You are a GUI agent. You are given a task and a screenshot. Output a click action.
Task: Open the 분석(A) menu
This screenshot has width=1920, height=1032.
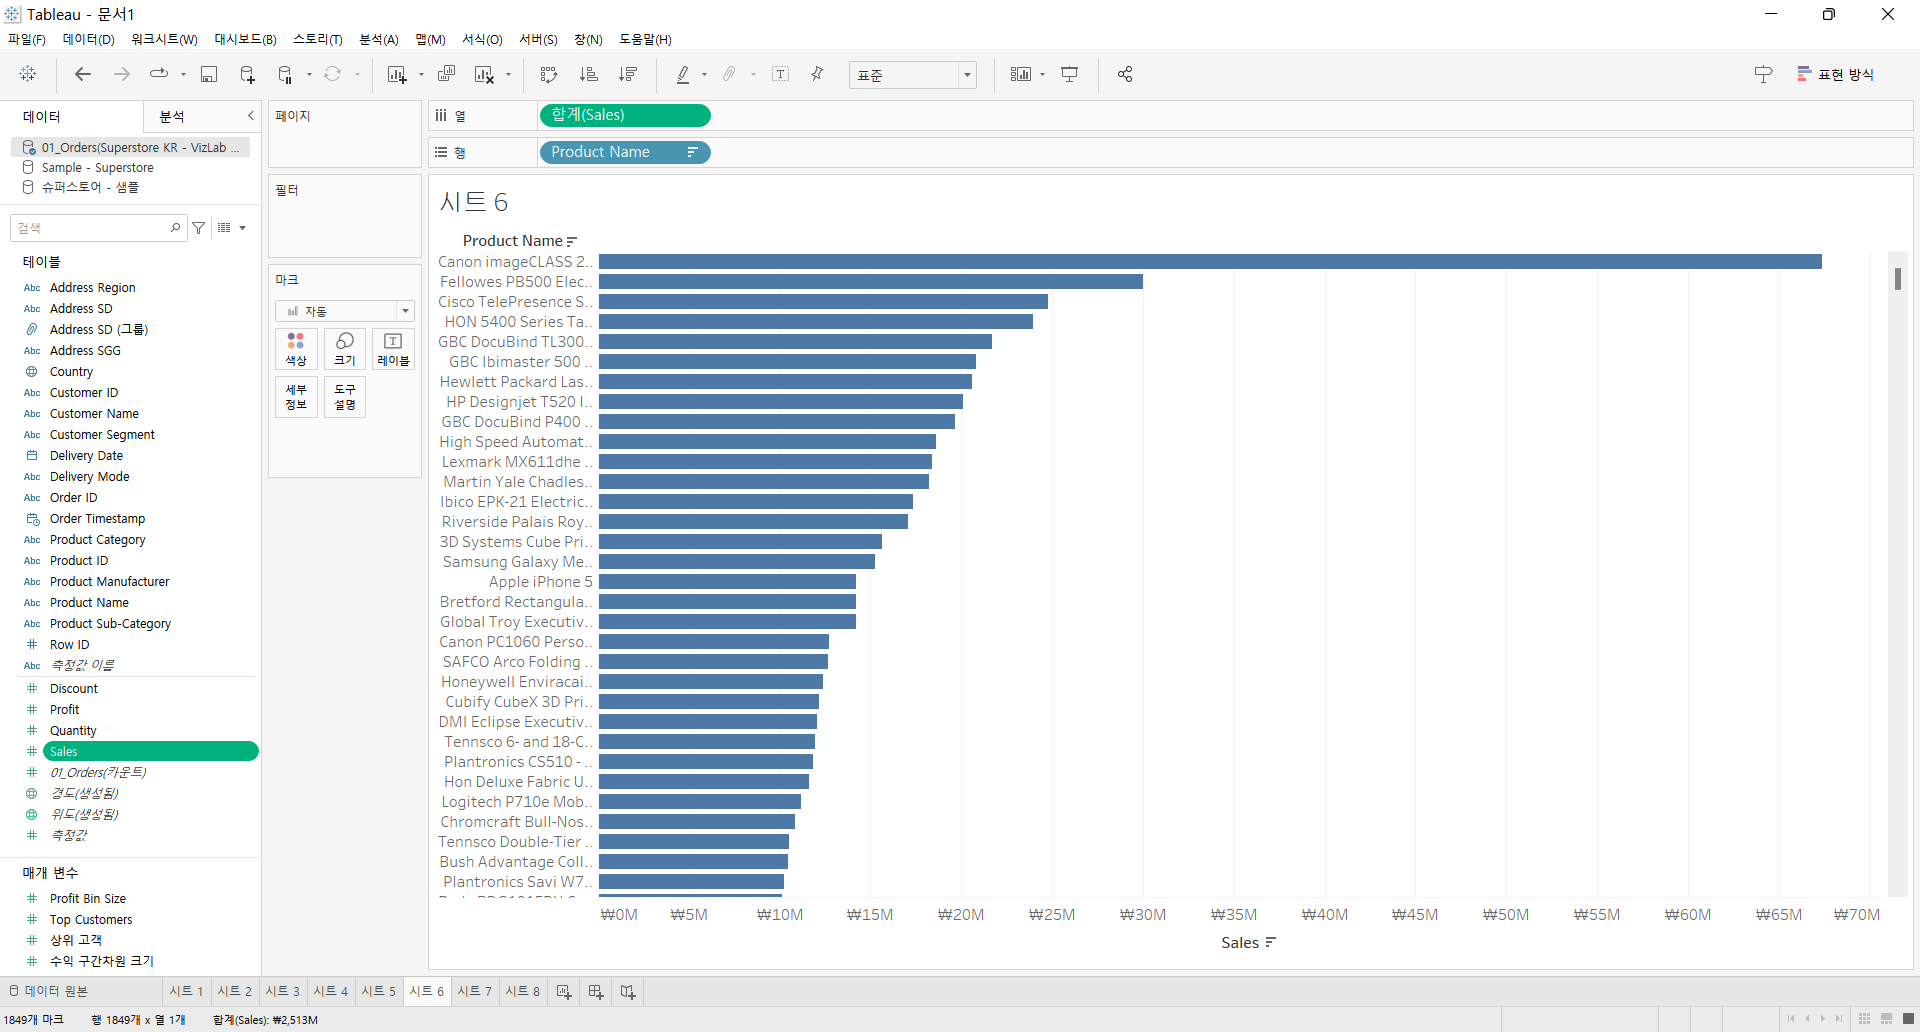click(378, 39)
